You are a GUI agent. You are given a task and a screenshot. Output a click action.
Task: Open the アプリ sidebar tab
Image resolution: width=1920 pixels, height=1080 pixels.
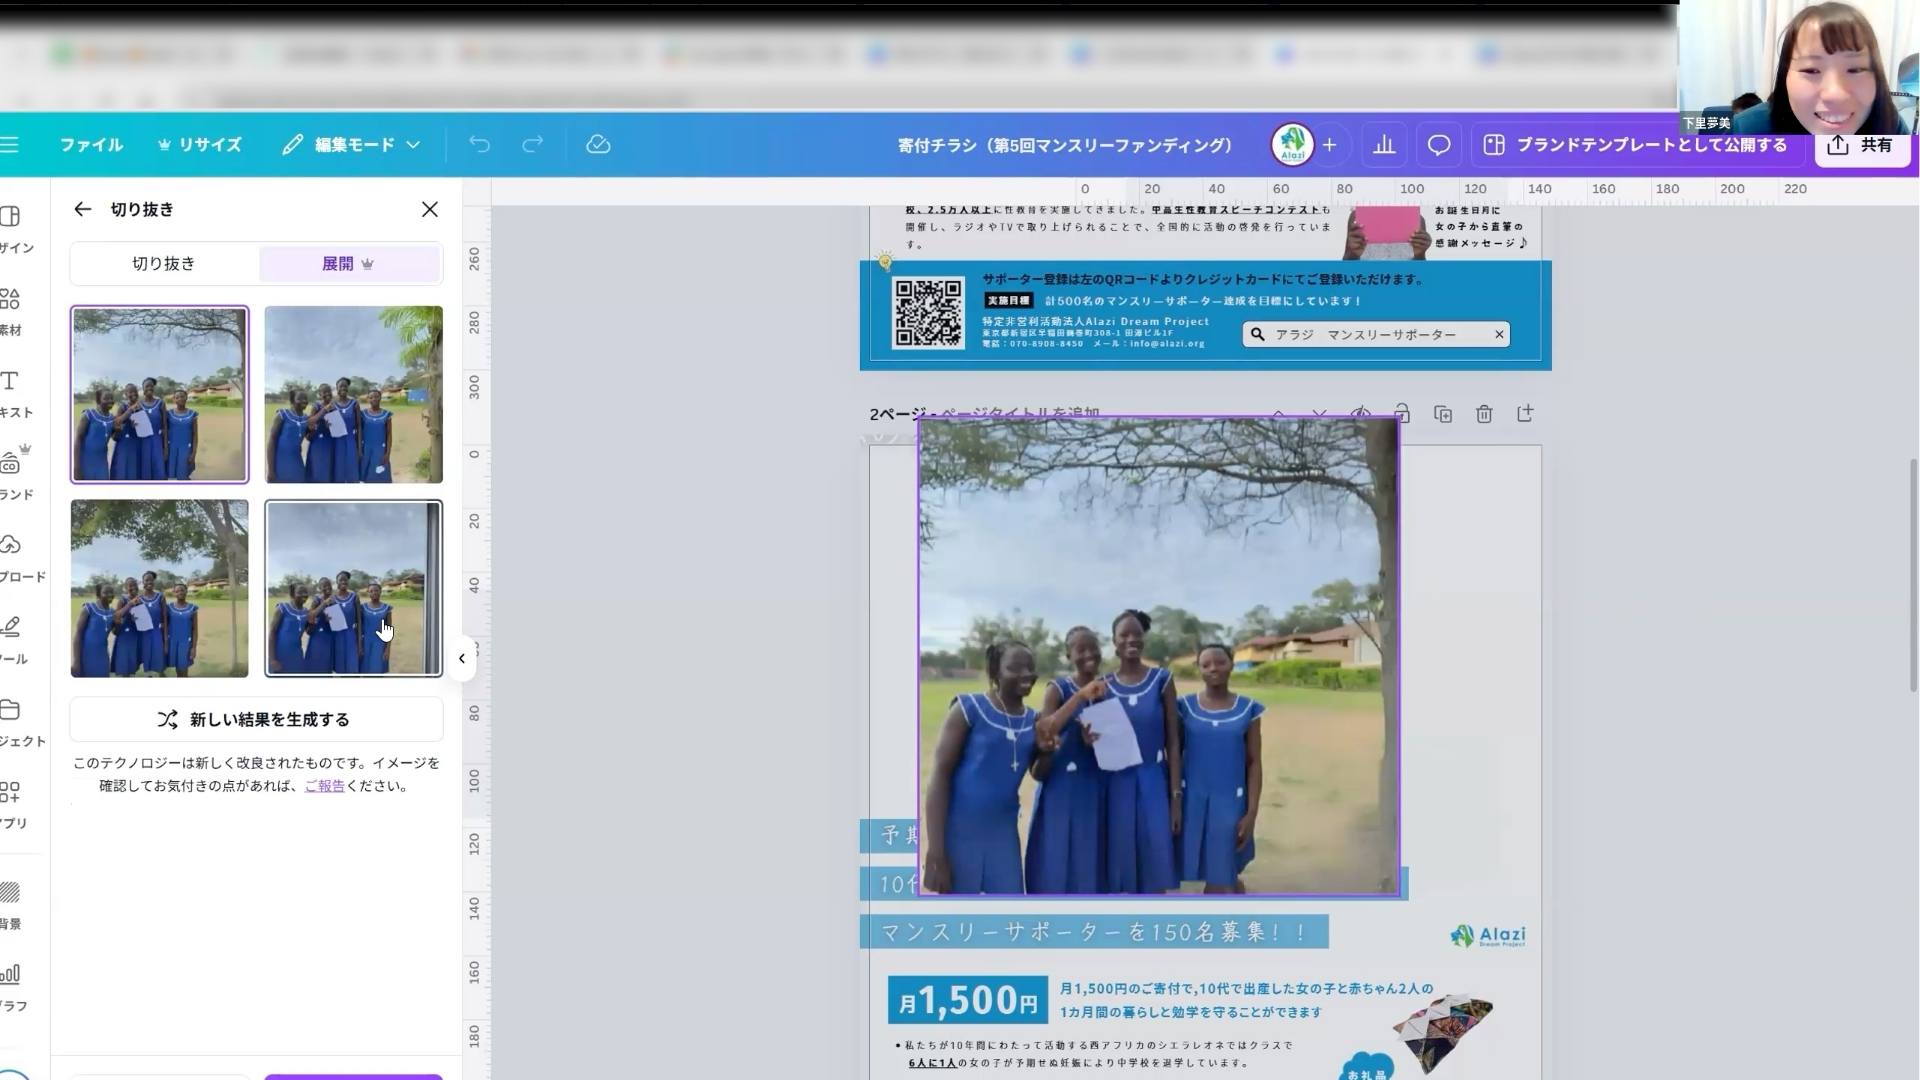click(13, 804)
